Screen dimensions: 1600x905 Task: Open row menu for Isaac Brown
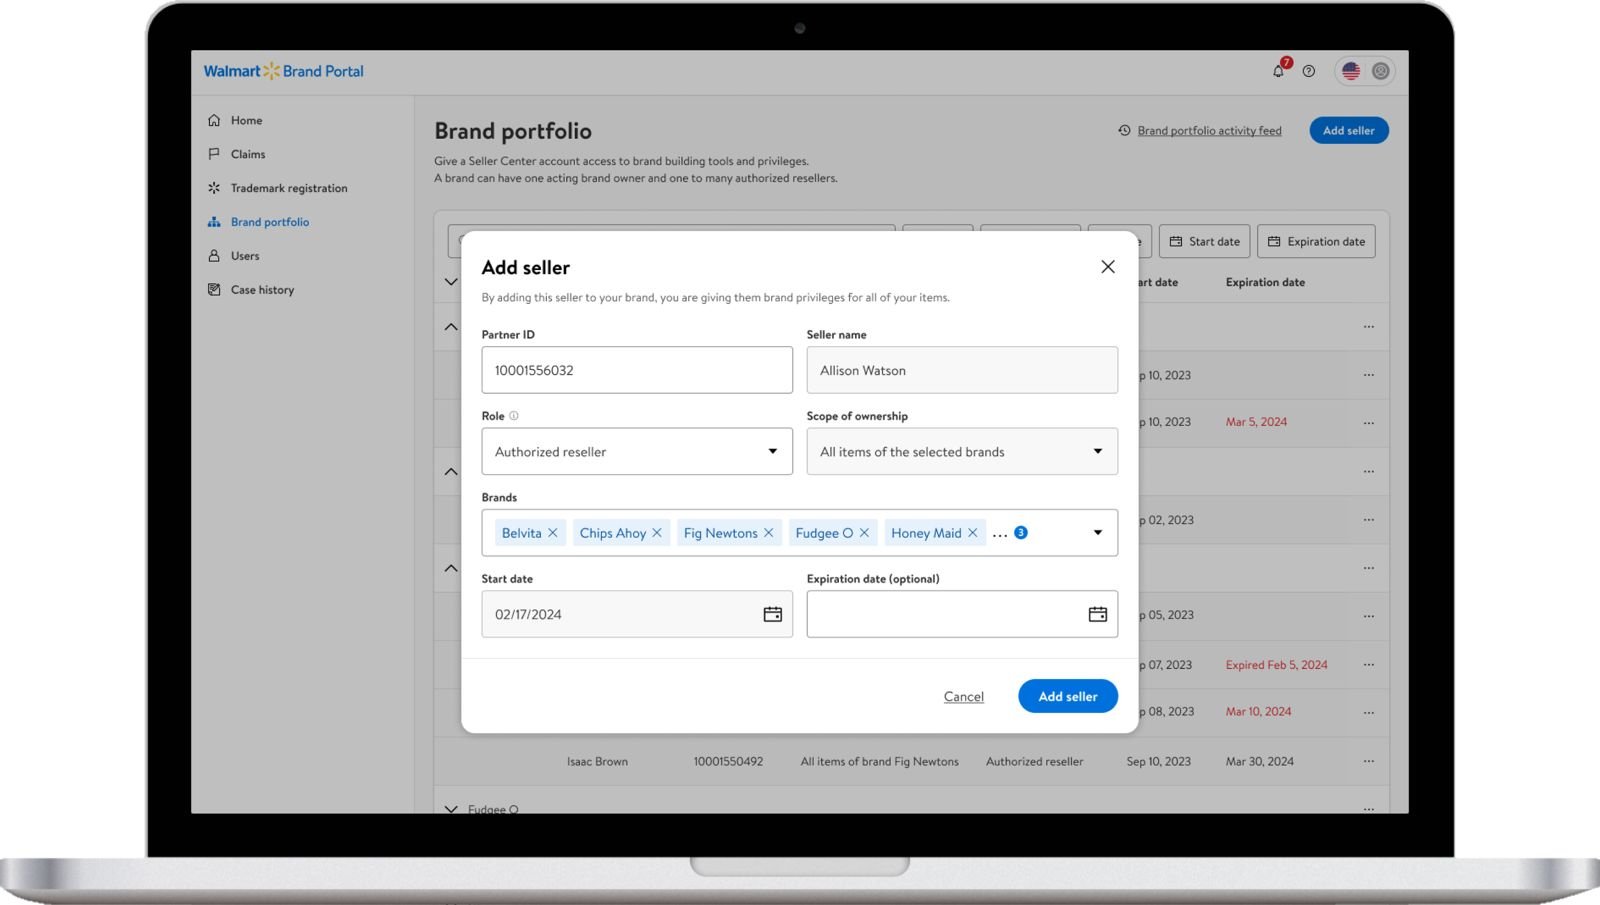[1369, 762]
